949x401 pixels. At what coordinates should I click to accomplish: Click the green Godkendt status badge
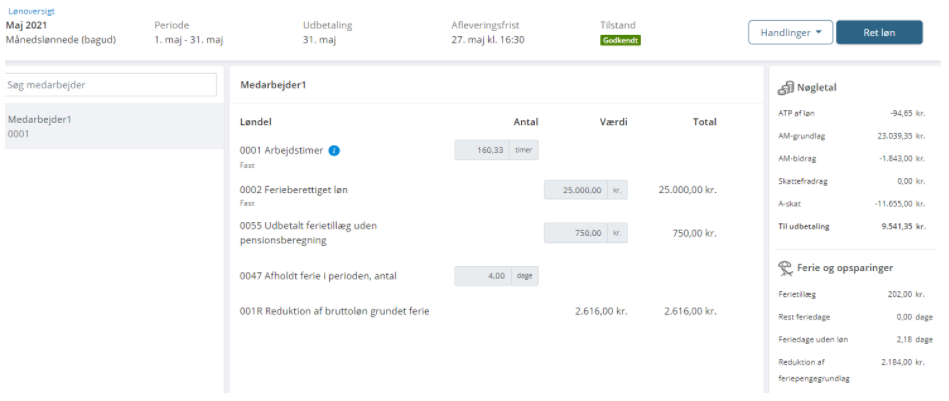pos(620,41)
